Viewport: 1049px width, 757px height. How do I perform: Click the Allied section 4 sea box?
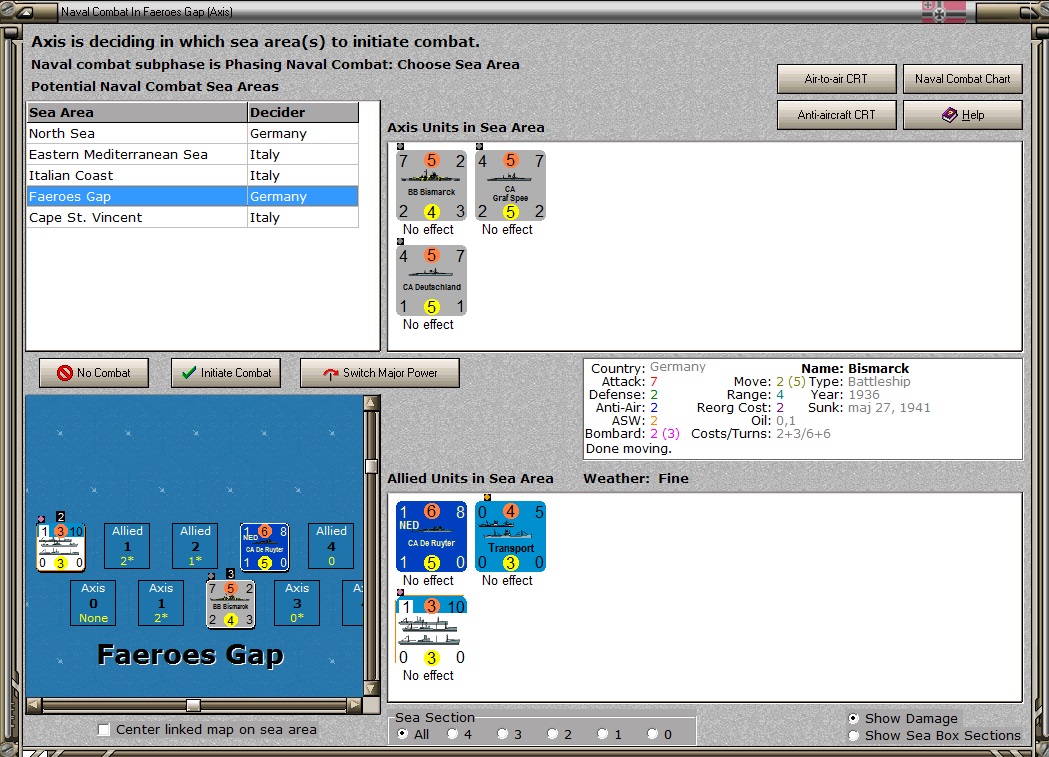(331, 546)
